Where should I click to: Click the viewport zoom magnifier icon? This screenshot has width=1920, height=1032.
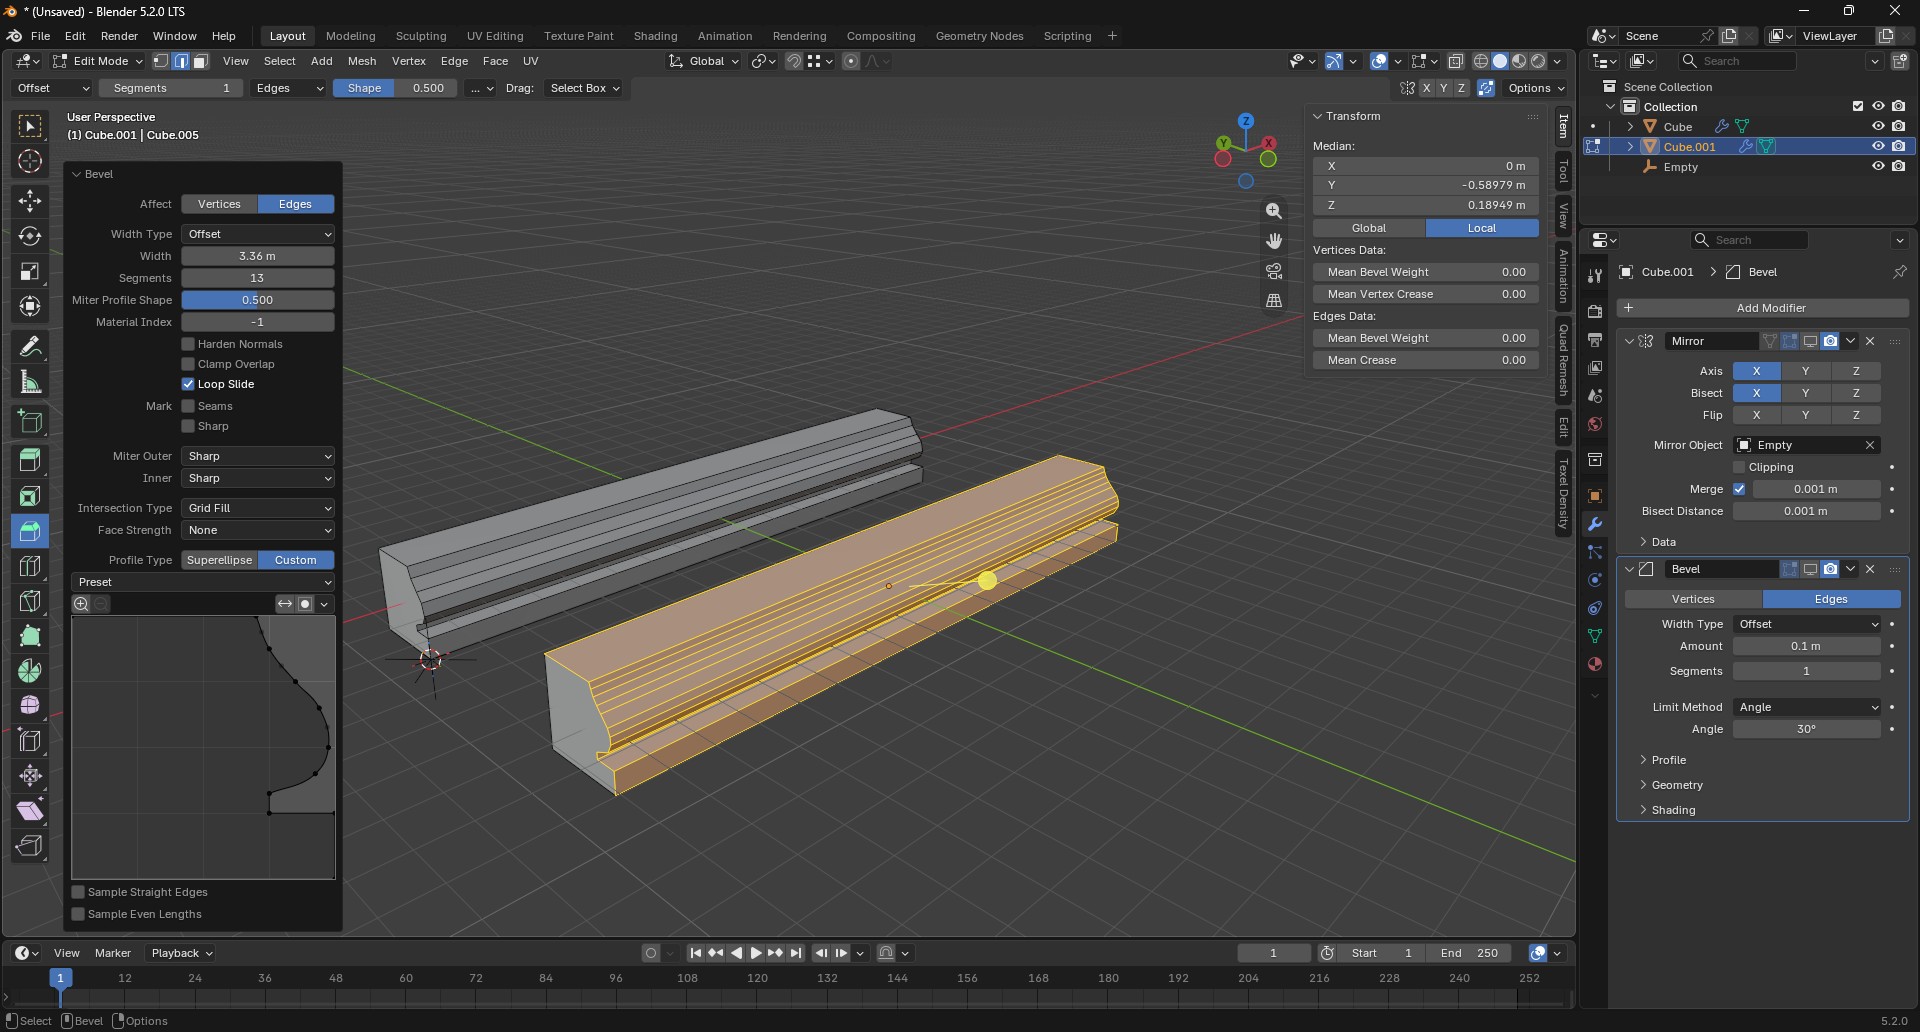1274,211
